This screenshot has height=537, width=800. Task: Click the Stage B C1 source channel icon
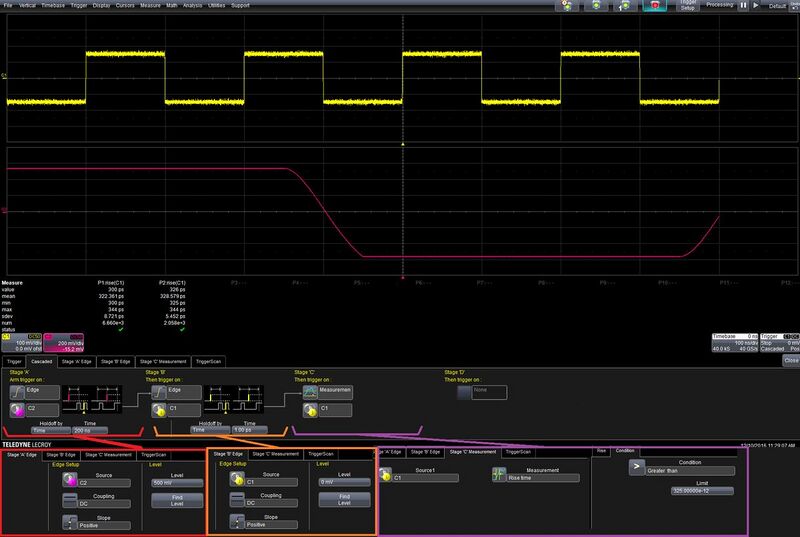coord(159,410)
